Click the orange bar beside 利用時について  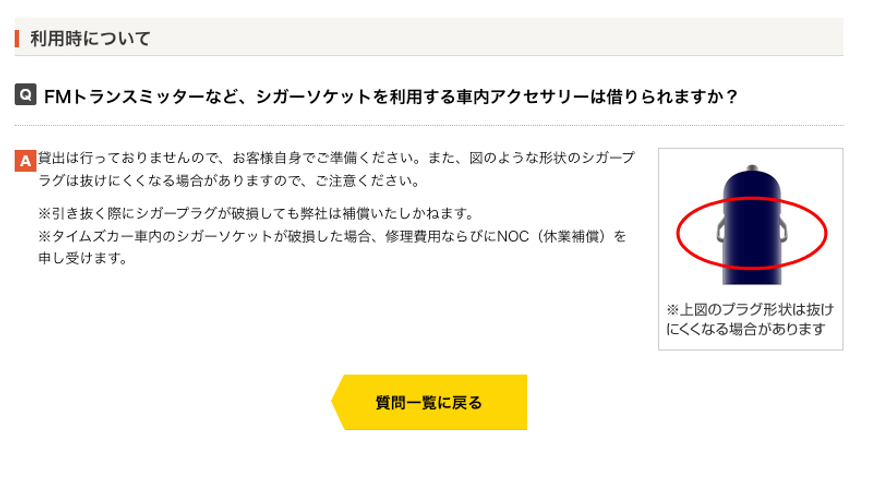tap(18, 39)
